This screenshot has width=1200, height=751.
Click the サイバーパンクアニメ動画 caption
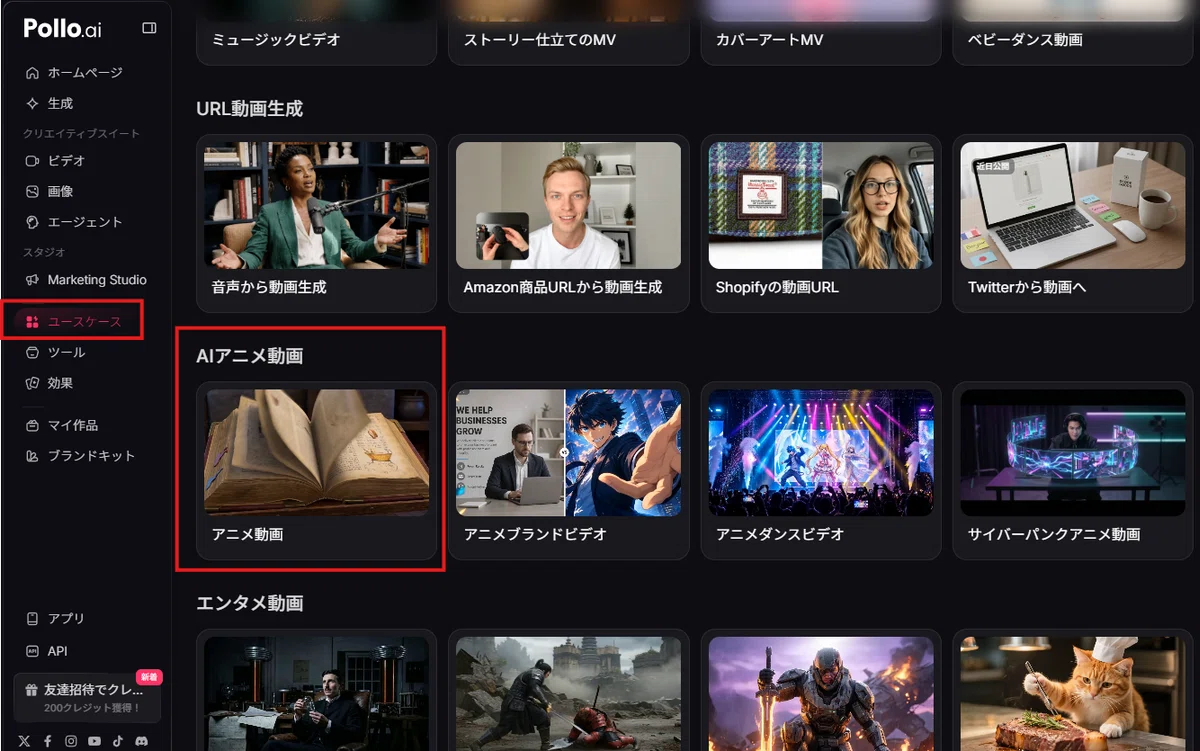pyautogui.click(x=1054, y=534)
